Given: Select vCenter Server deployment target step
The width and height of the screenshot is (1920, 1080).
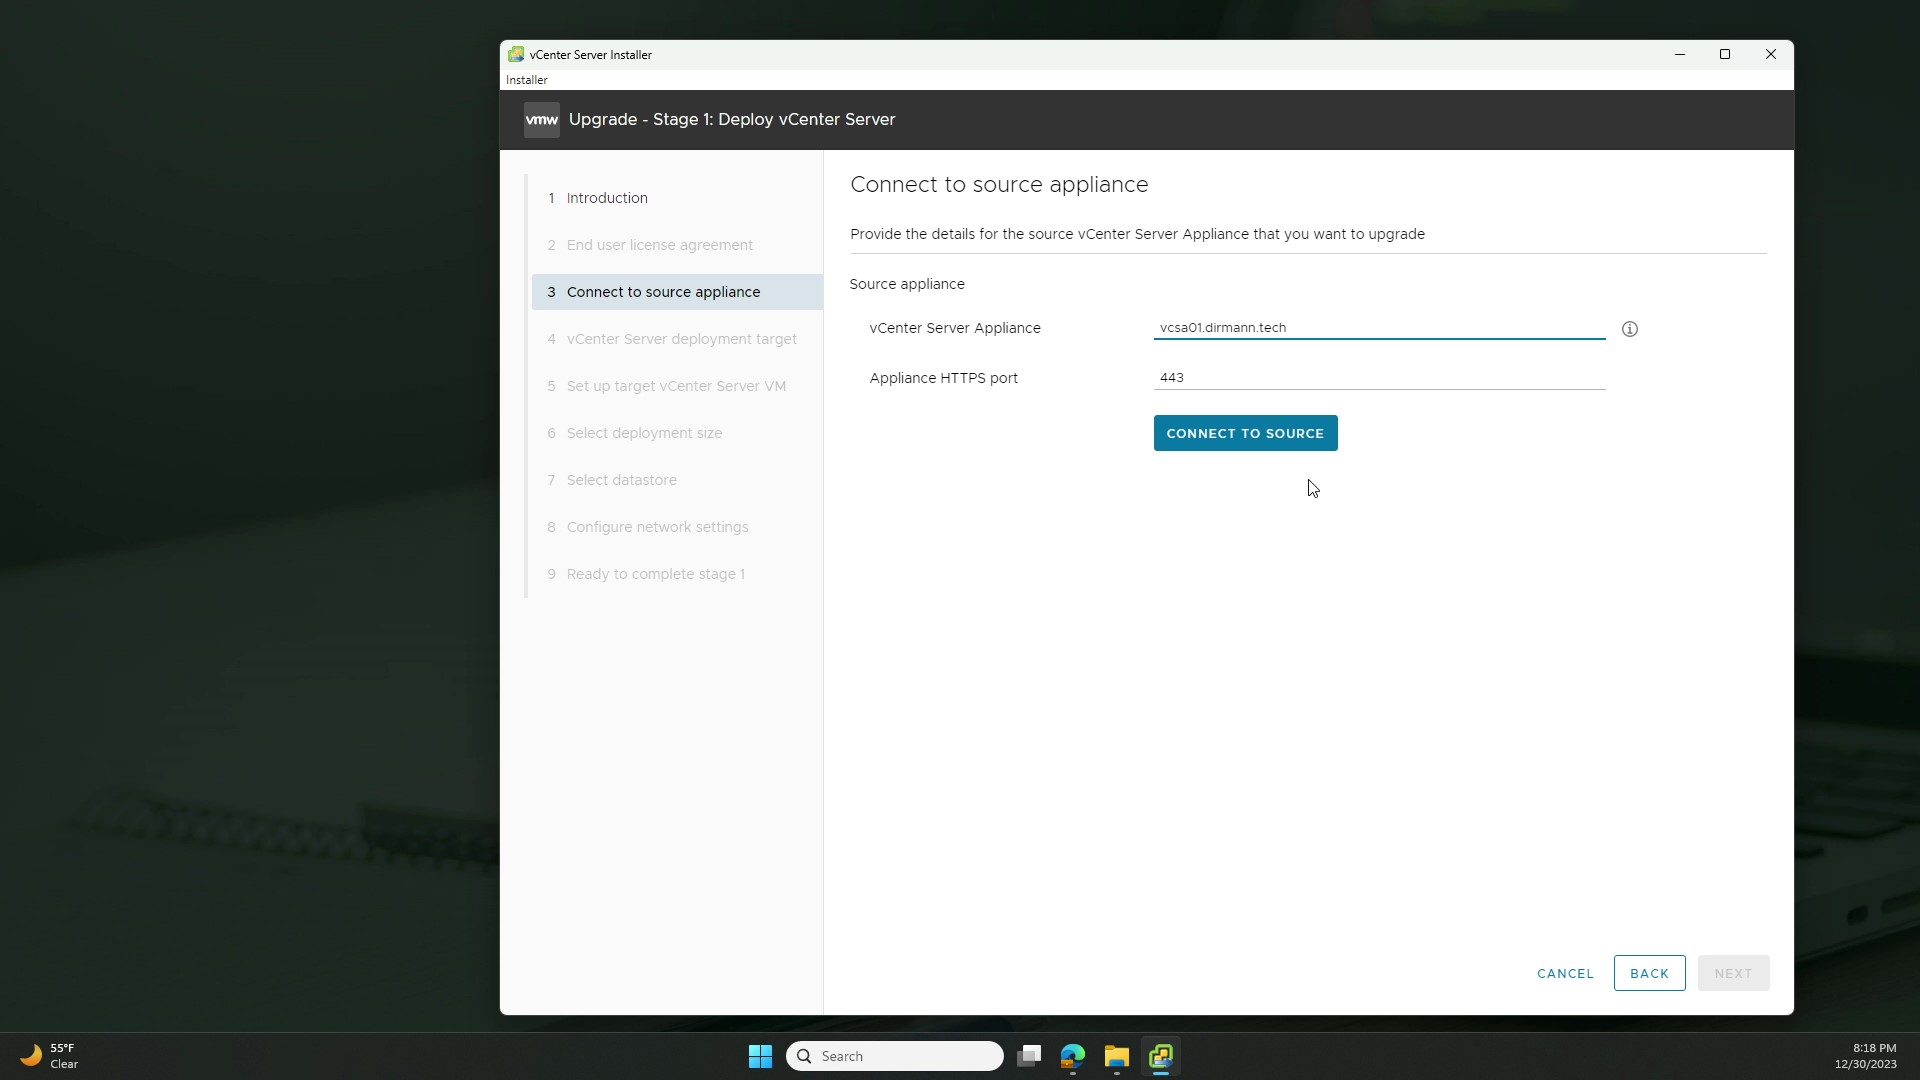Looking at the screenshot, I should pyautogui.click(x=677, y=339).
